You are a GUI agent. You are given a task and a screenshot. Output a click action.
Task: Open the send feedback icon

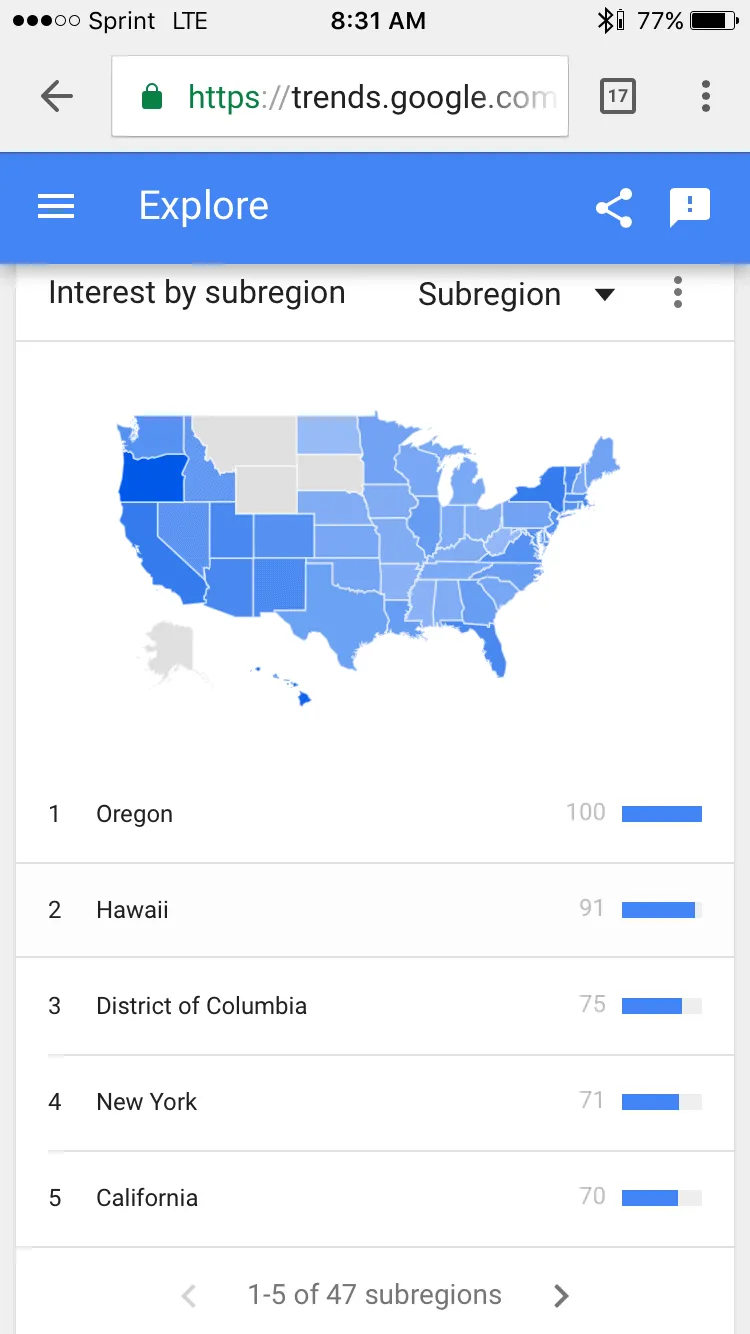coord(689,207)
